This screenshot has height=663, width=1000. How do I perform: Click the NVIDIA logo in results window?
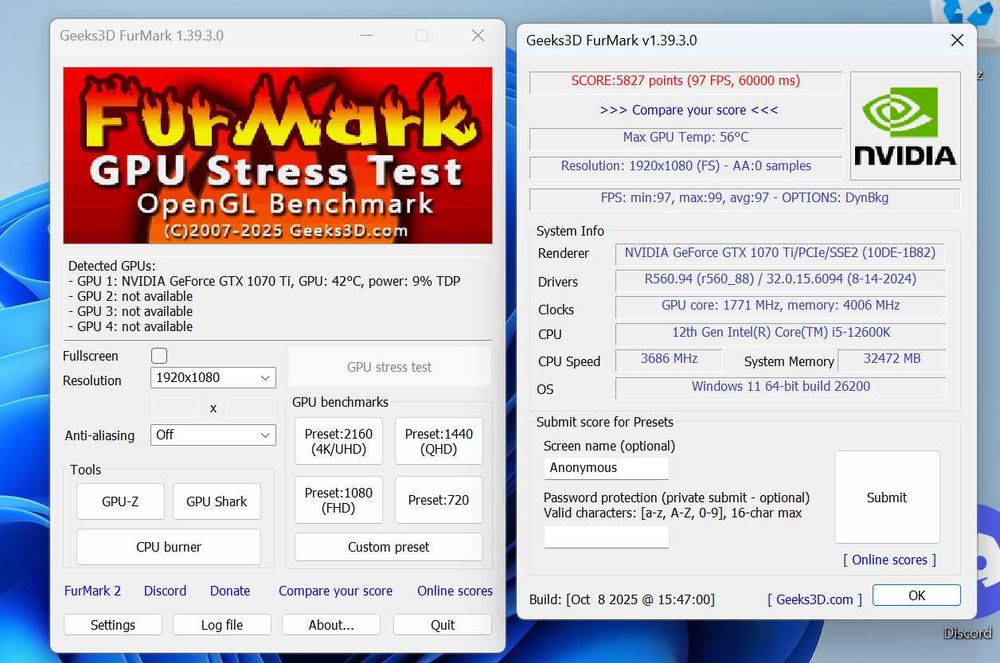(905, 126)
